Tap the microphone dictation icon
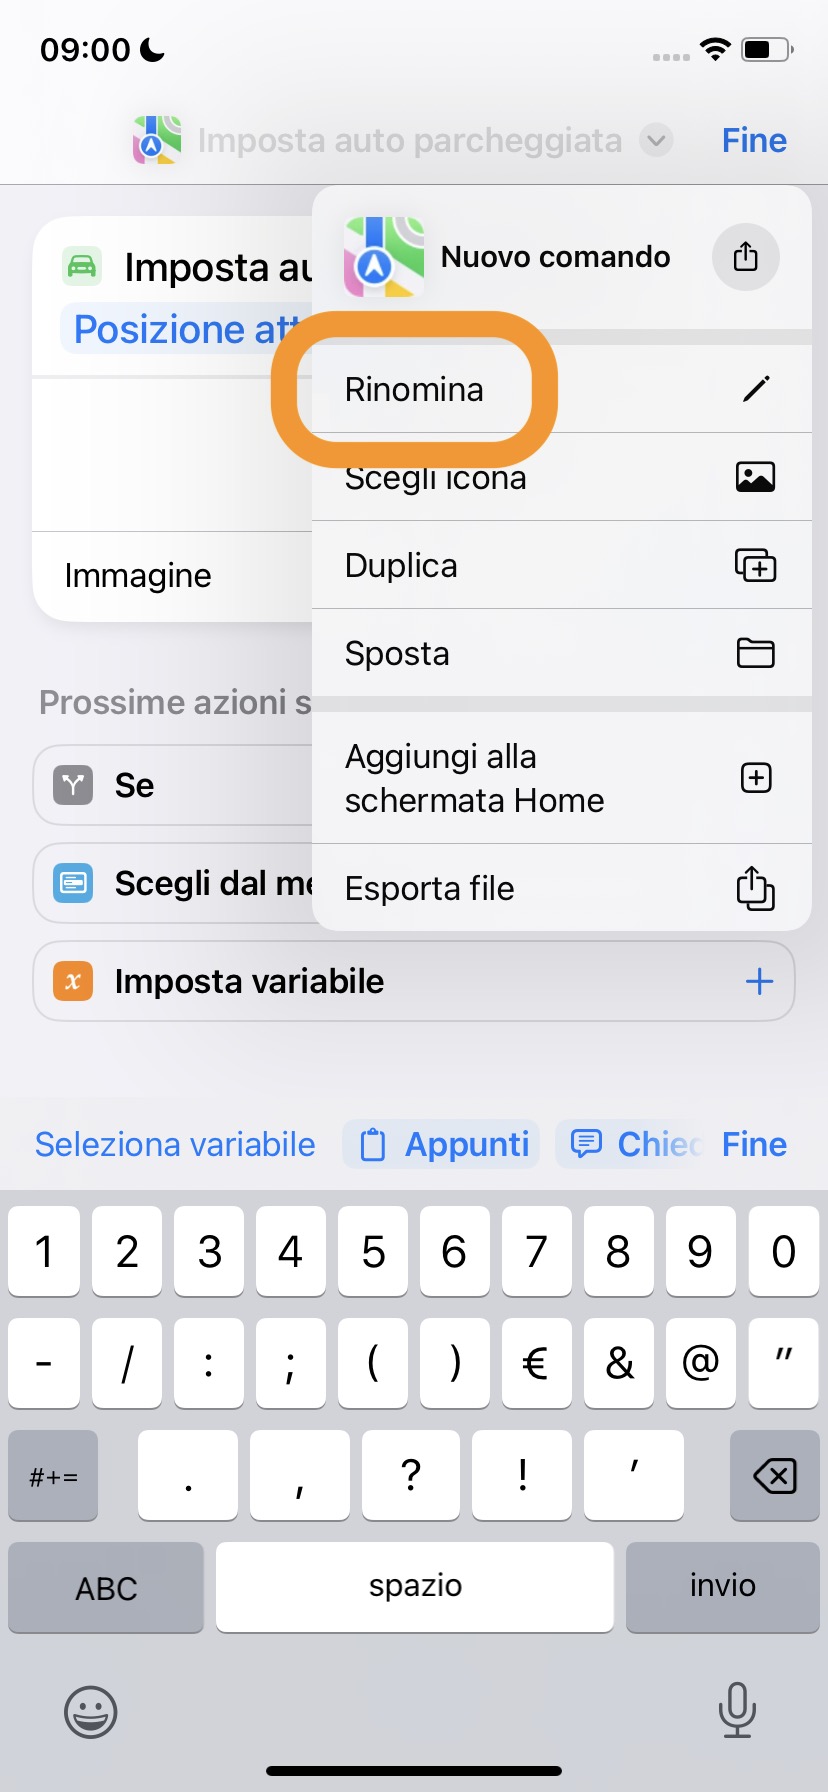The height and width of the screenshot is (1792, 828). [x=737, y=1710]
